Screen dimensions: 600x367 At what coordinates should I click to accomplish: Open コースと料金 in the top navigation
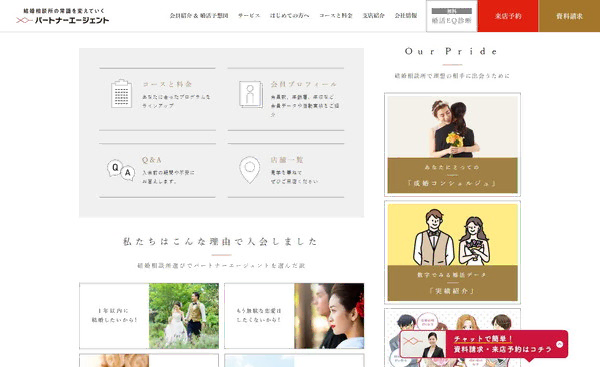pos(336,16)
